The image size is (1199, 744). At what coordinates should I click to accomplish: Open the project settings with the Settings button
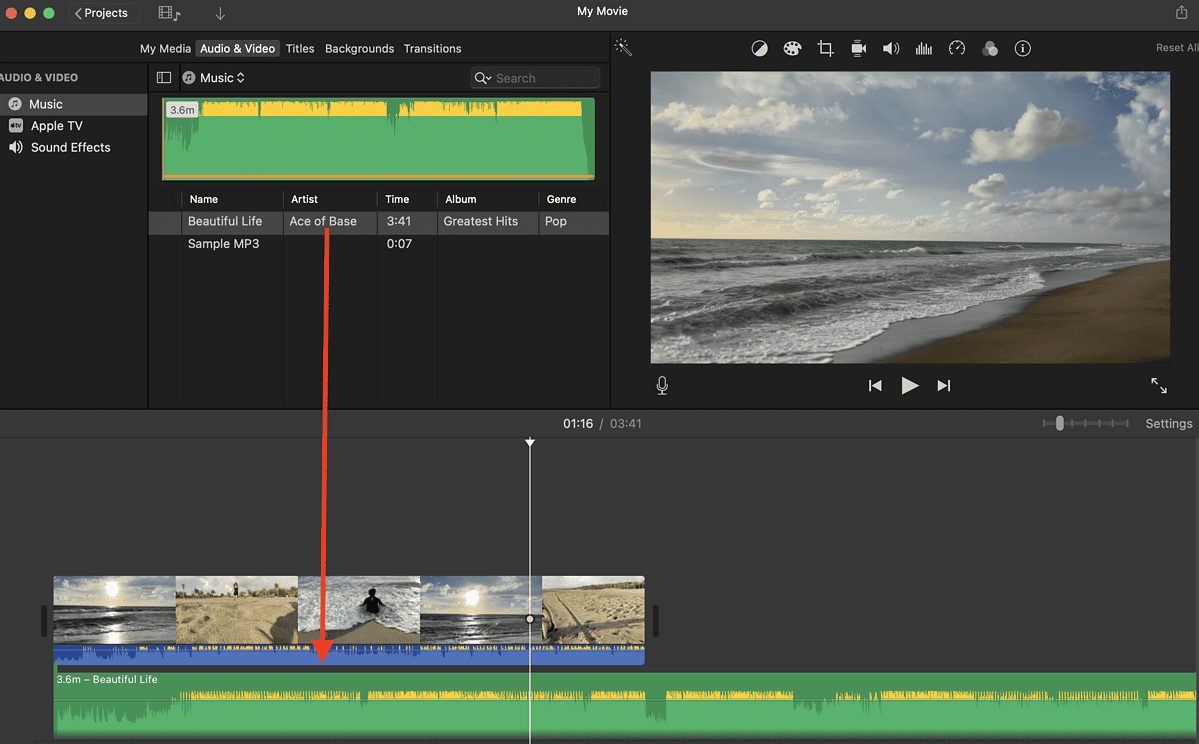point(1167,423)
